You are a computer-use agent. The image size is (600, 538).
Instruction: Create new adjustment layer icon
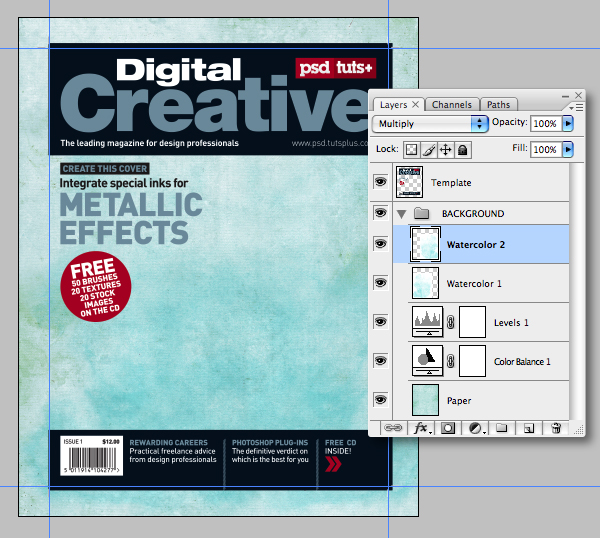[476, 428]
